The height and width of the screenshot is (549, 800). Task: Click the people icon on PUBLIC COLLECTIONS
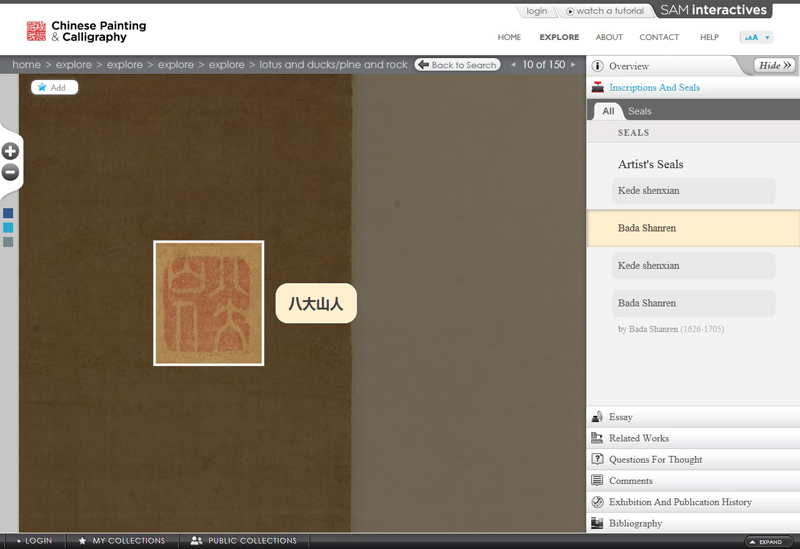(196, 540)
